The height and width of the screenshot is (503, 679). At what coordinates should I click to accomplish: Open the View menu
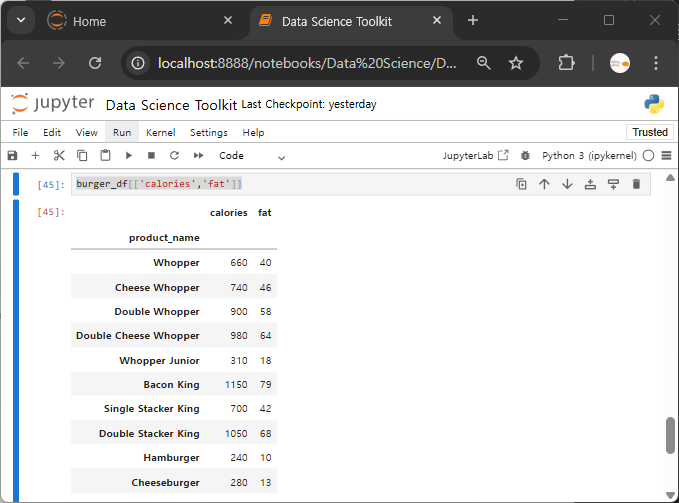coord(87,132)
